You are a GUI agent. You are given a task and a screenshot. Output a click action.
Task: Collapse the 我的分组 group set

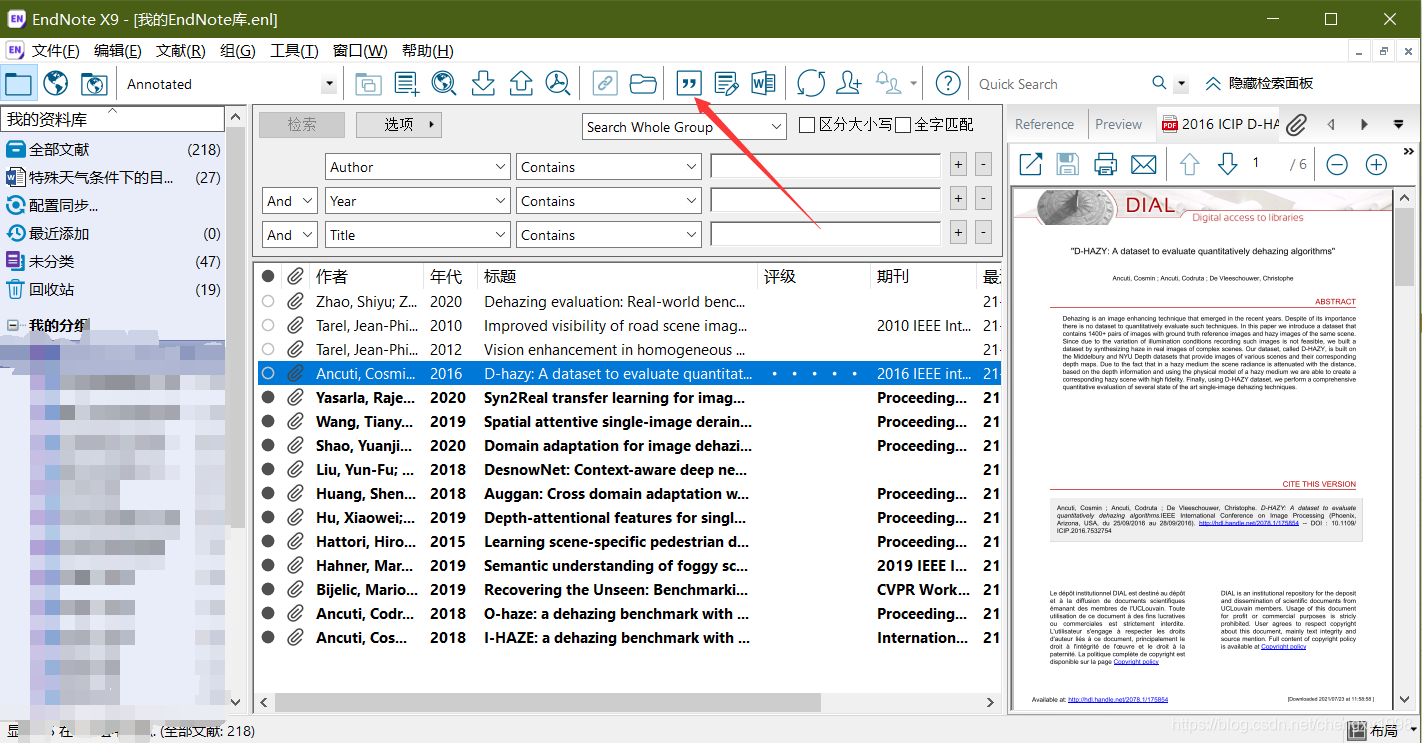[13, 325]
